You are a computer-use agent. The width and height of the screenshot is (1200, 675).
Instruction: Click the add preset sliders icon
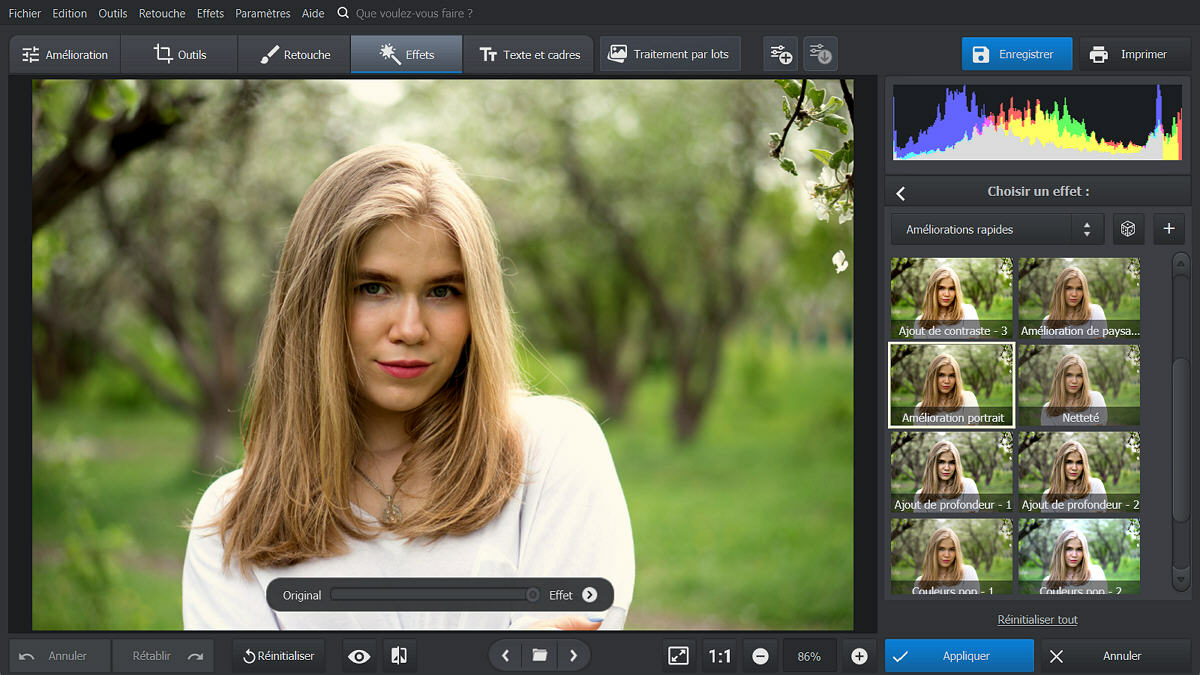point(781,54)
